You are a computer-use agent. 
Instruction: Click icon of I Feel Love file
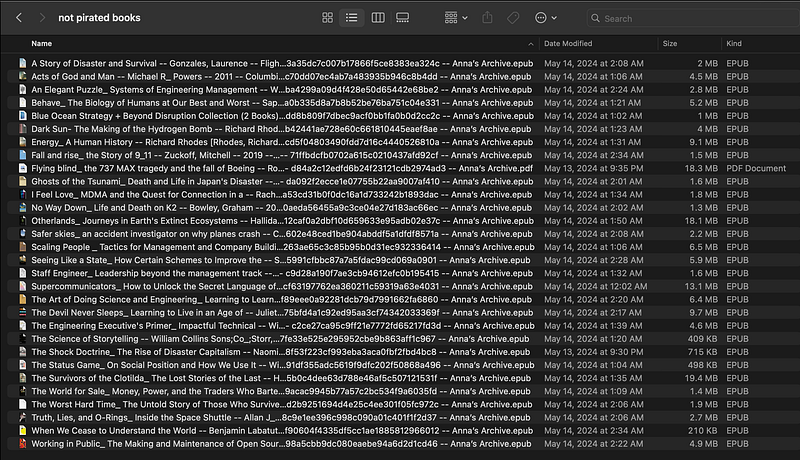(22, 194)
